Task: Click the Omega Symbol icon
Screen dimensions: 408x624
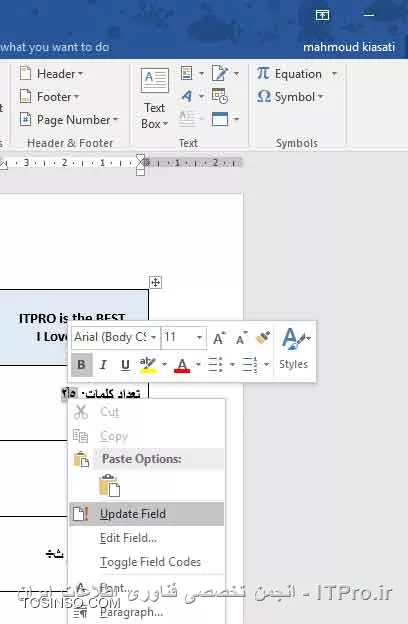Action: point(264,96)
